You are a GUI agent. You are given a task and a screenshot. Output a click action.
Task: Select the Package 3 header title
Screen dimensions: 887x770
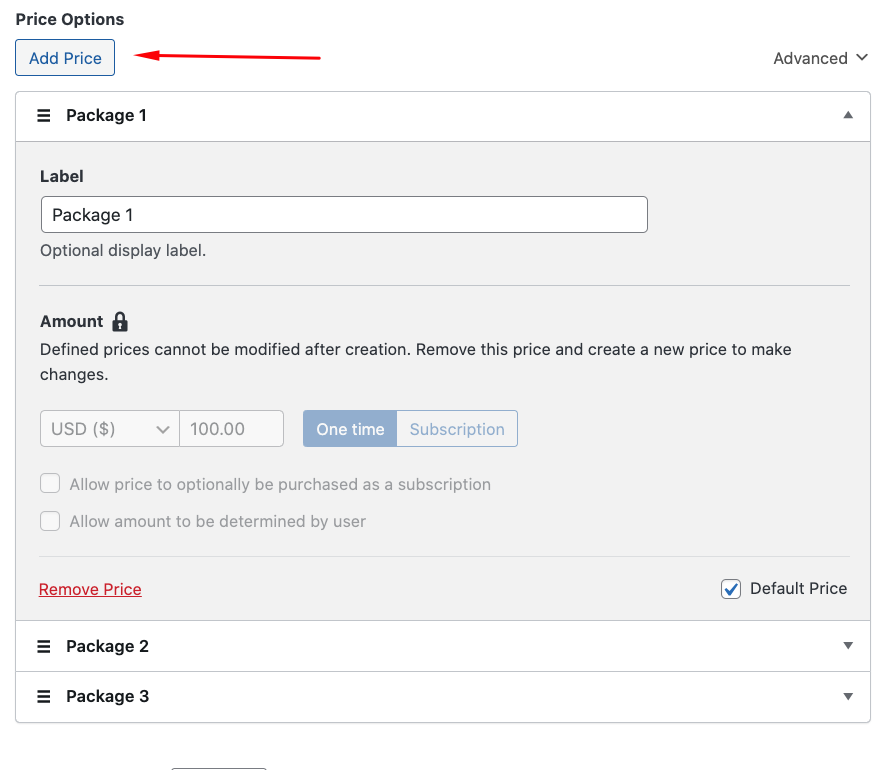tap(107, 697)
